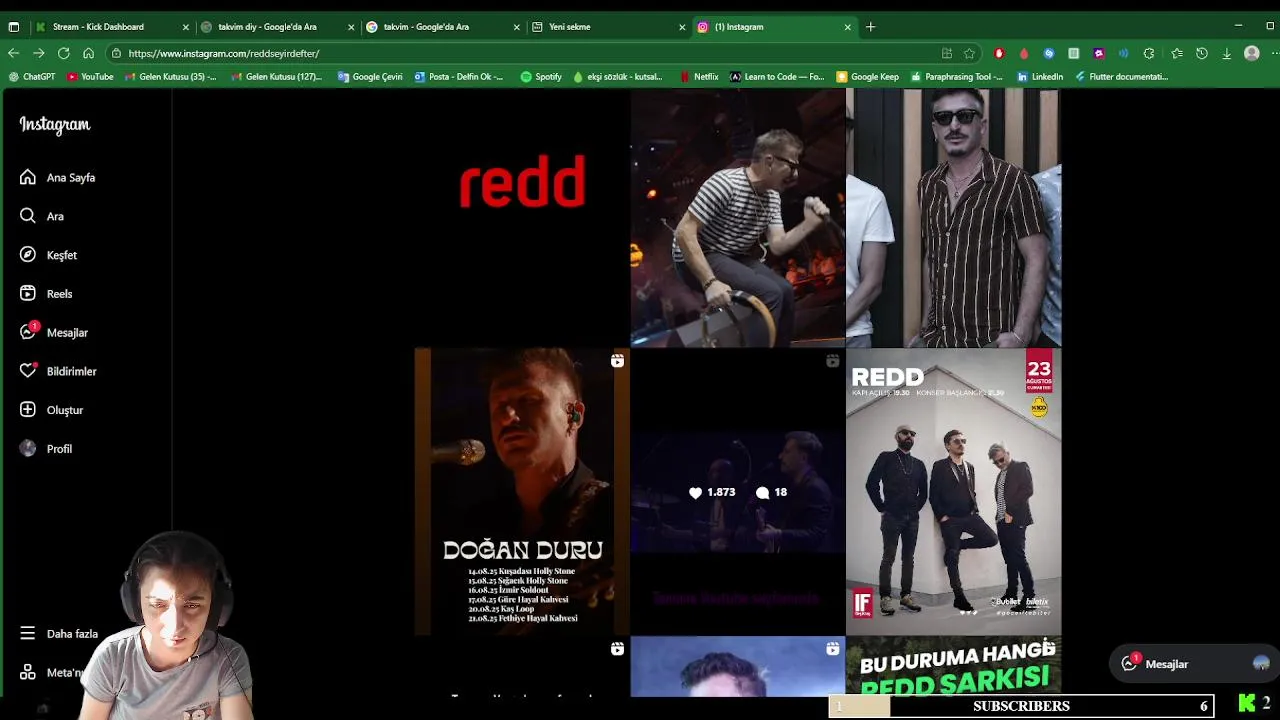Open Gelen Kutusu (127) bookmark

coord(277,76)
